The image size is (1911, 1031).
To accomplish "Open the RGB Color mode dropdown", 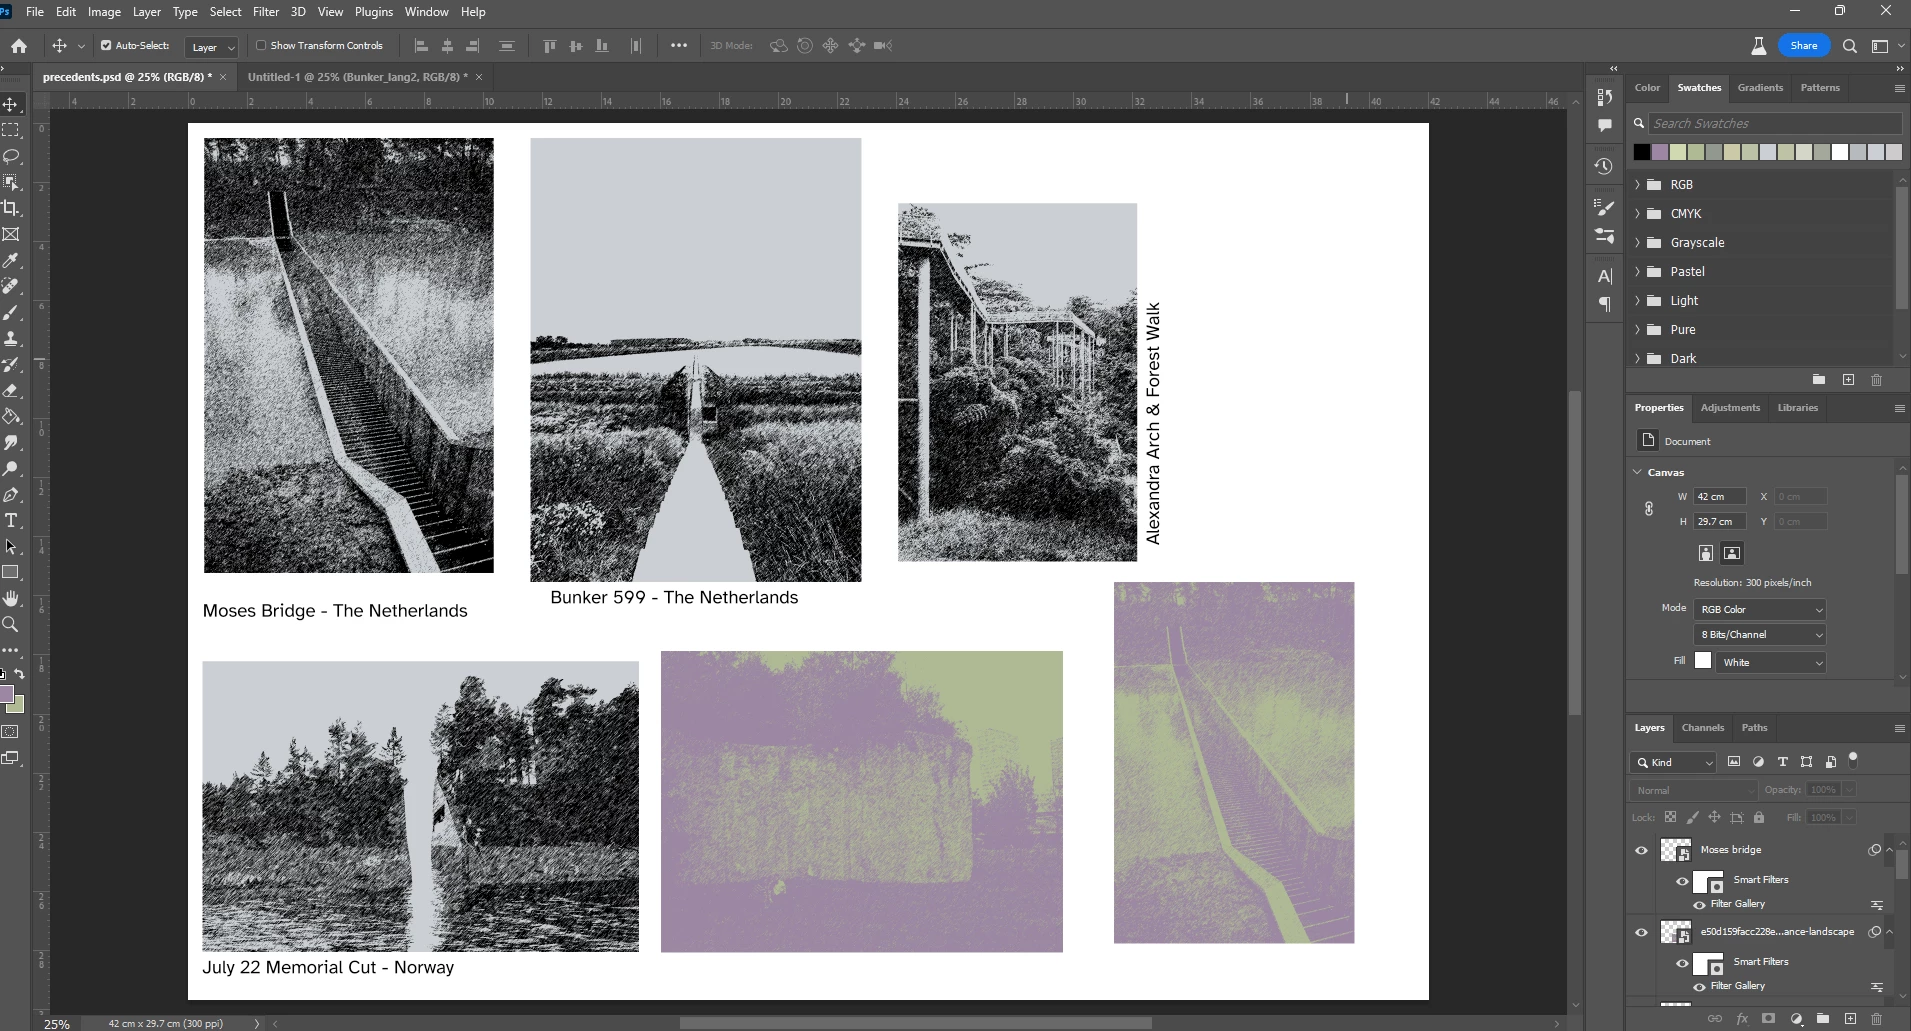I will (1760, 609).
